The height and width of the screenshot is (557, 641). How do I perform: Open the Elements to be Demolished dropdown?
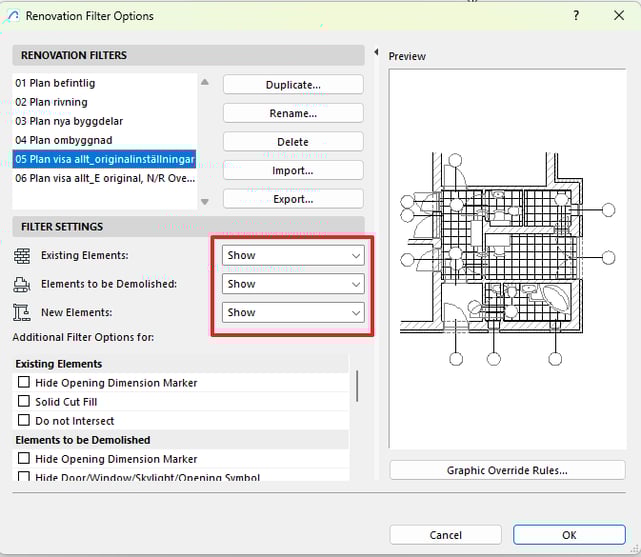coord(293,284)
